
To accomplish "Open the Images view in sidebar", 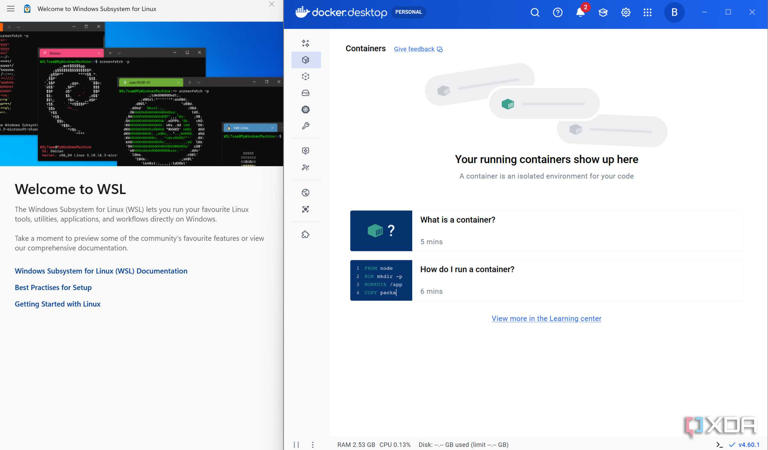I will pyautogui.click(x=306, y=76).
